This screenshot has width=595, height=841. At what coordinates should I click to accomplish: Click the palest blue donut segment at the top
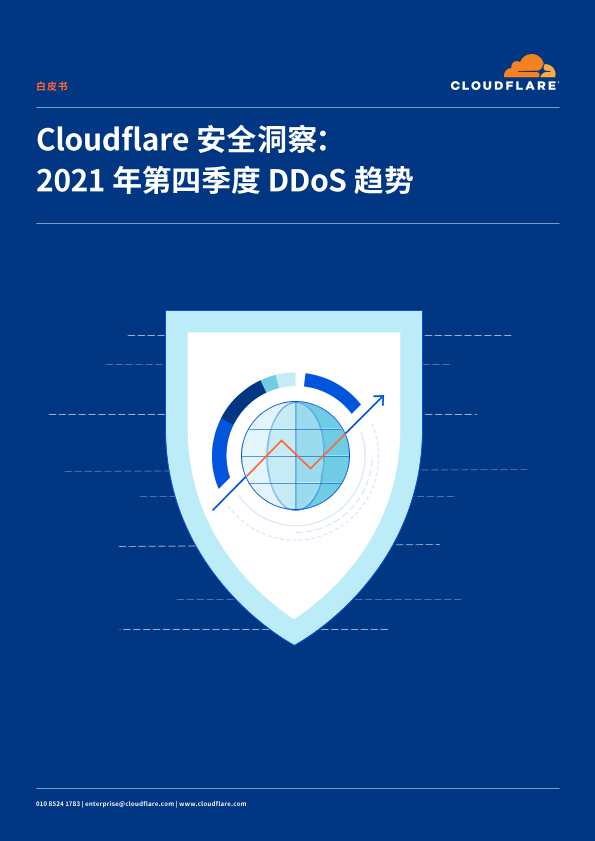coord(286,379)
